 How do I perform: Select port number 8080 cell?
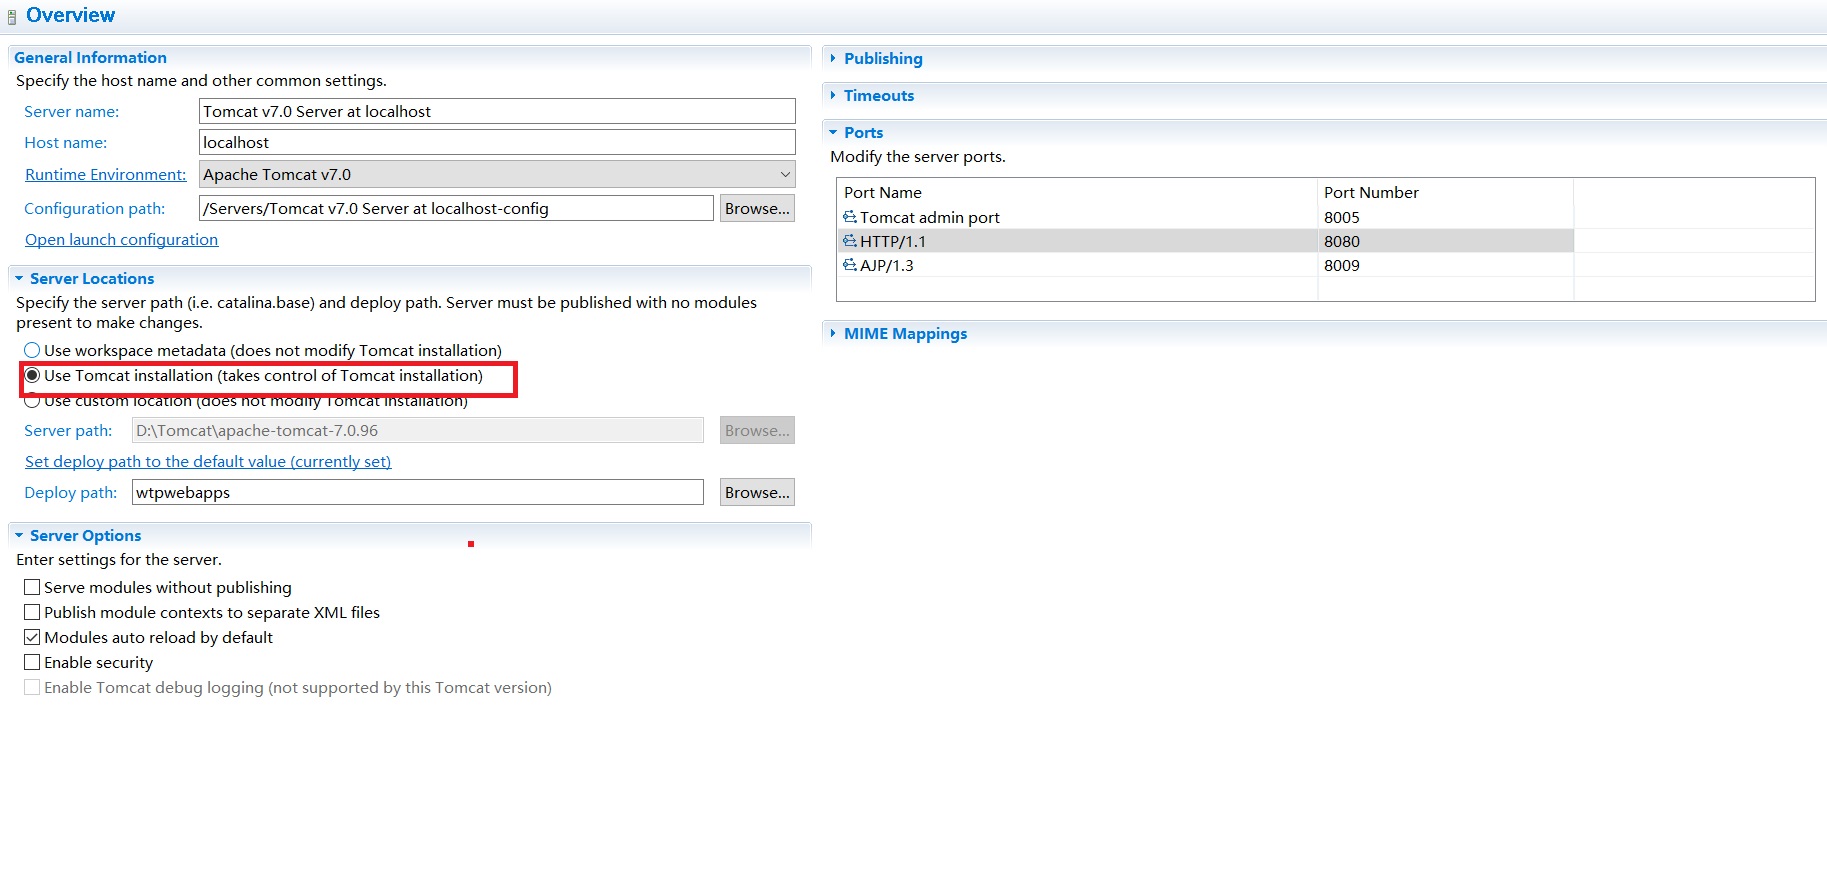click(1445, 241)
